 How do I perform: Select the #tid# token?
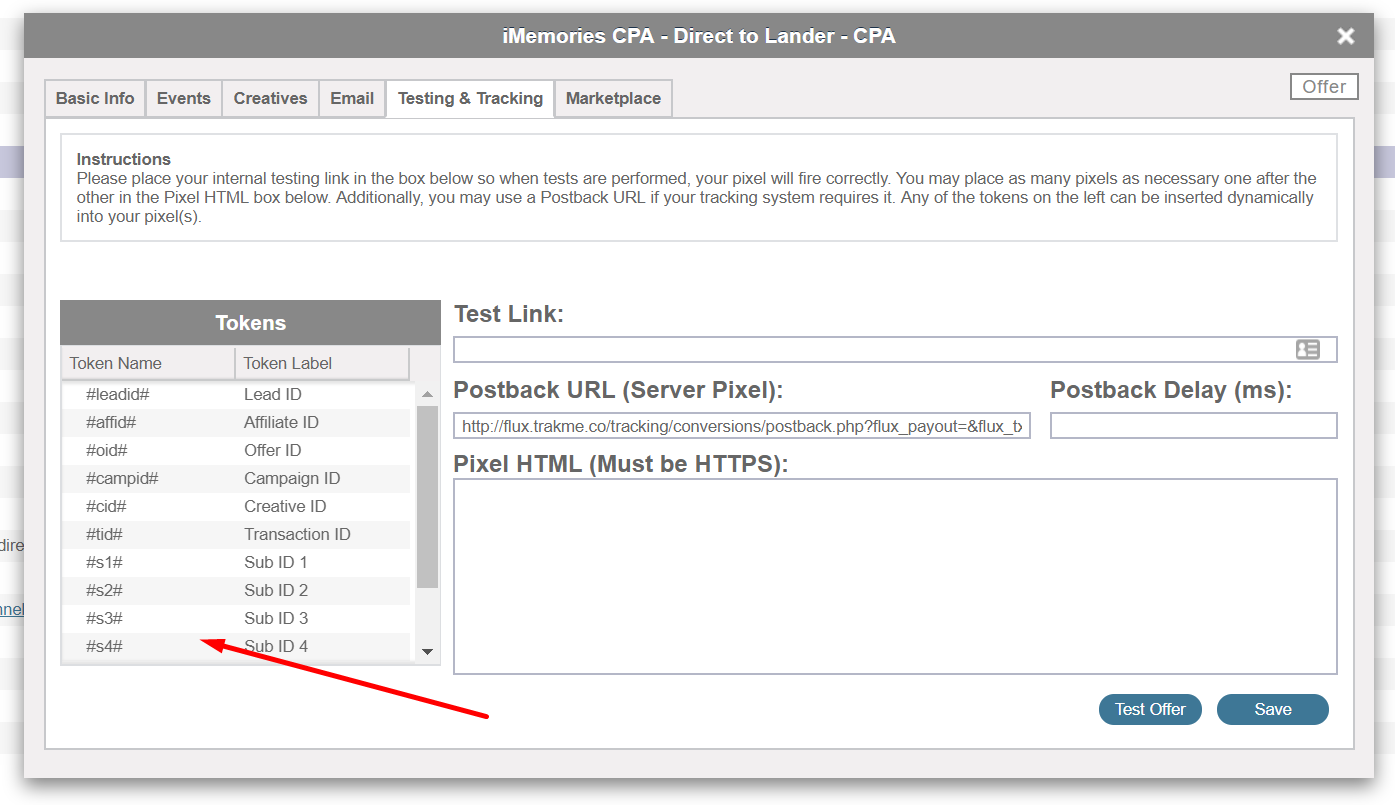(x=104, y=534)
